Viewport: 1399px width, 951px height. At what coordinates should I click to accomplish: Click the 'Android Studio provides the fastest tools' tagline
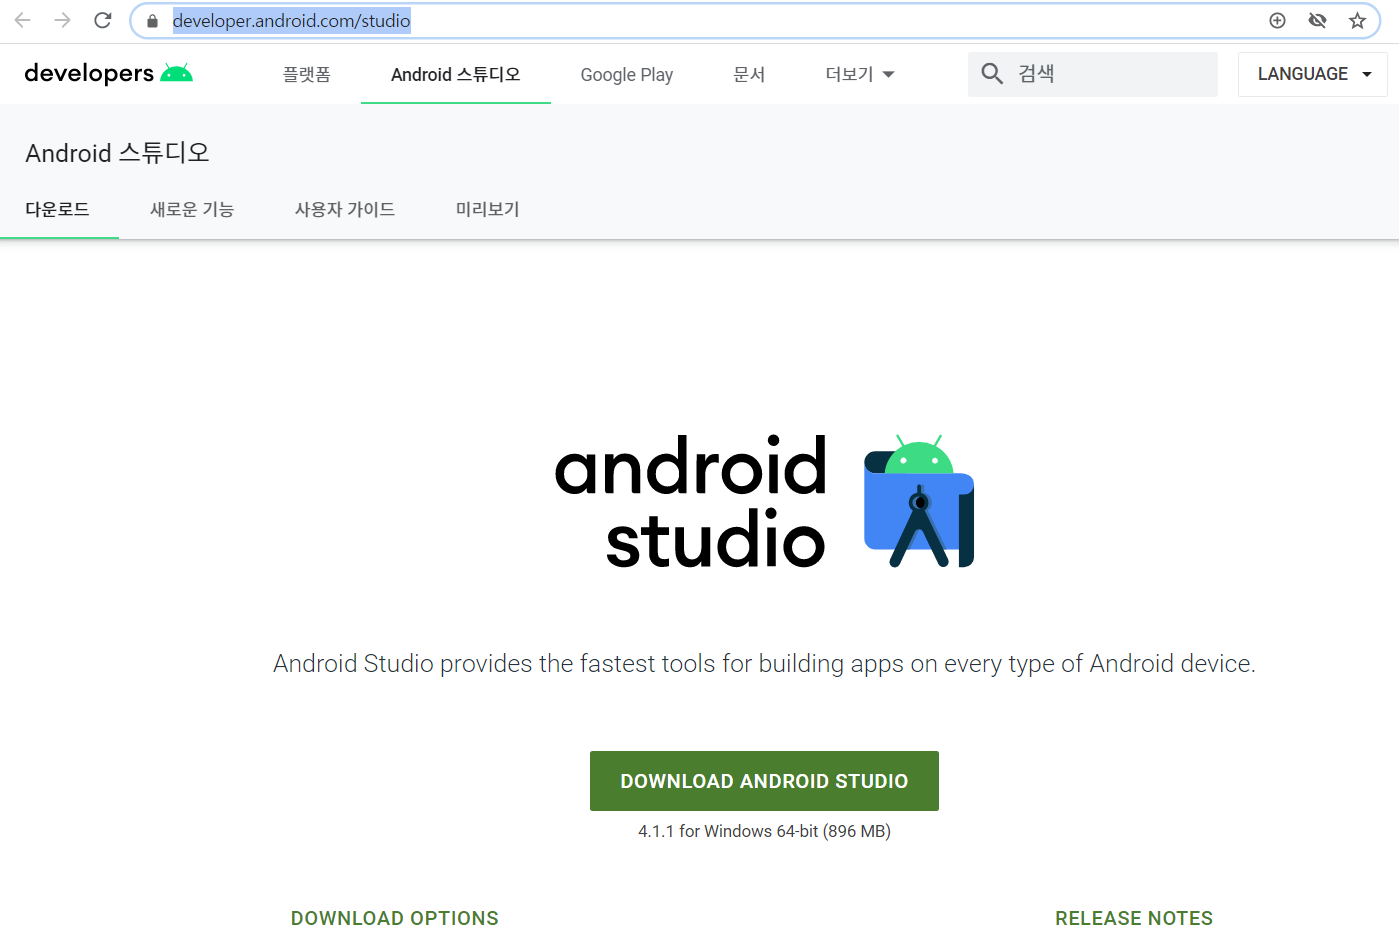tap(764, 664)
